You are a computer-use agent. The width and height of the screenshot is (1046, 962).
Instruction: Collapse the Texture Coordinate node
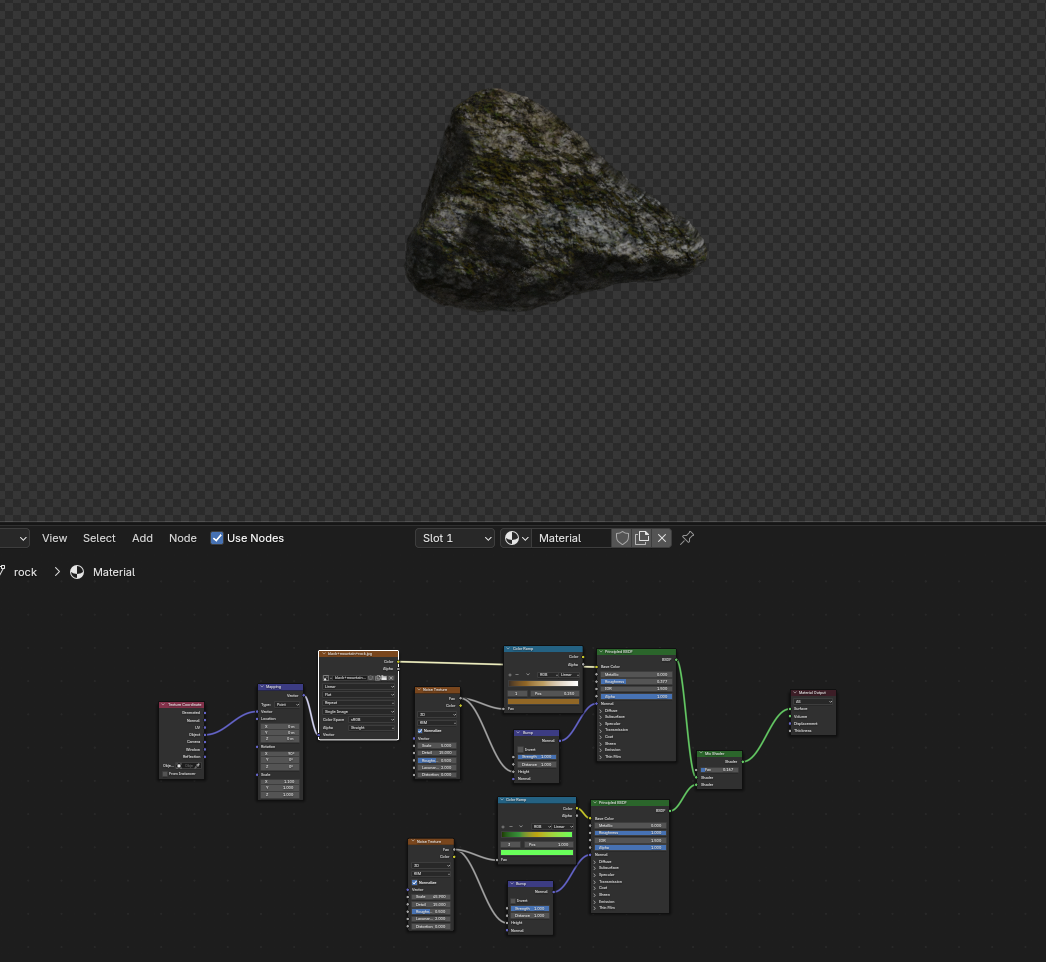163,704
